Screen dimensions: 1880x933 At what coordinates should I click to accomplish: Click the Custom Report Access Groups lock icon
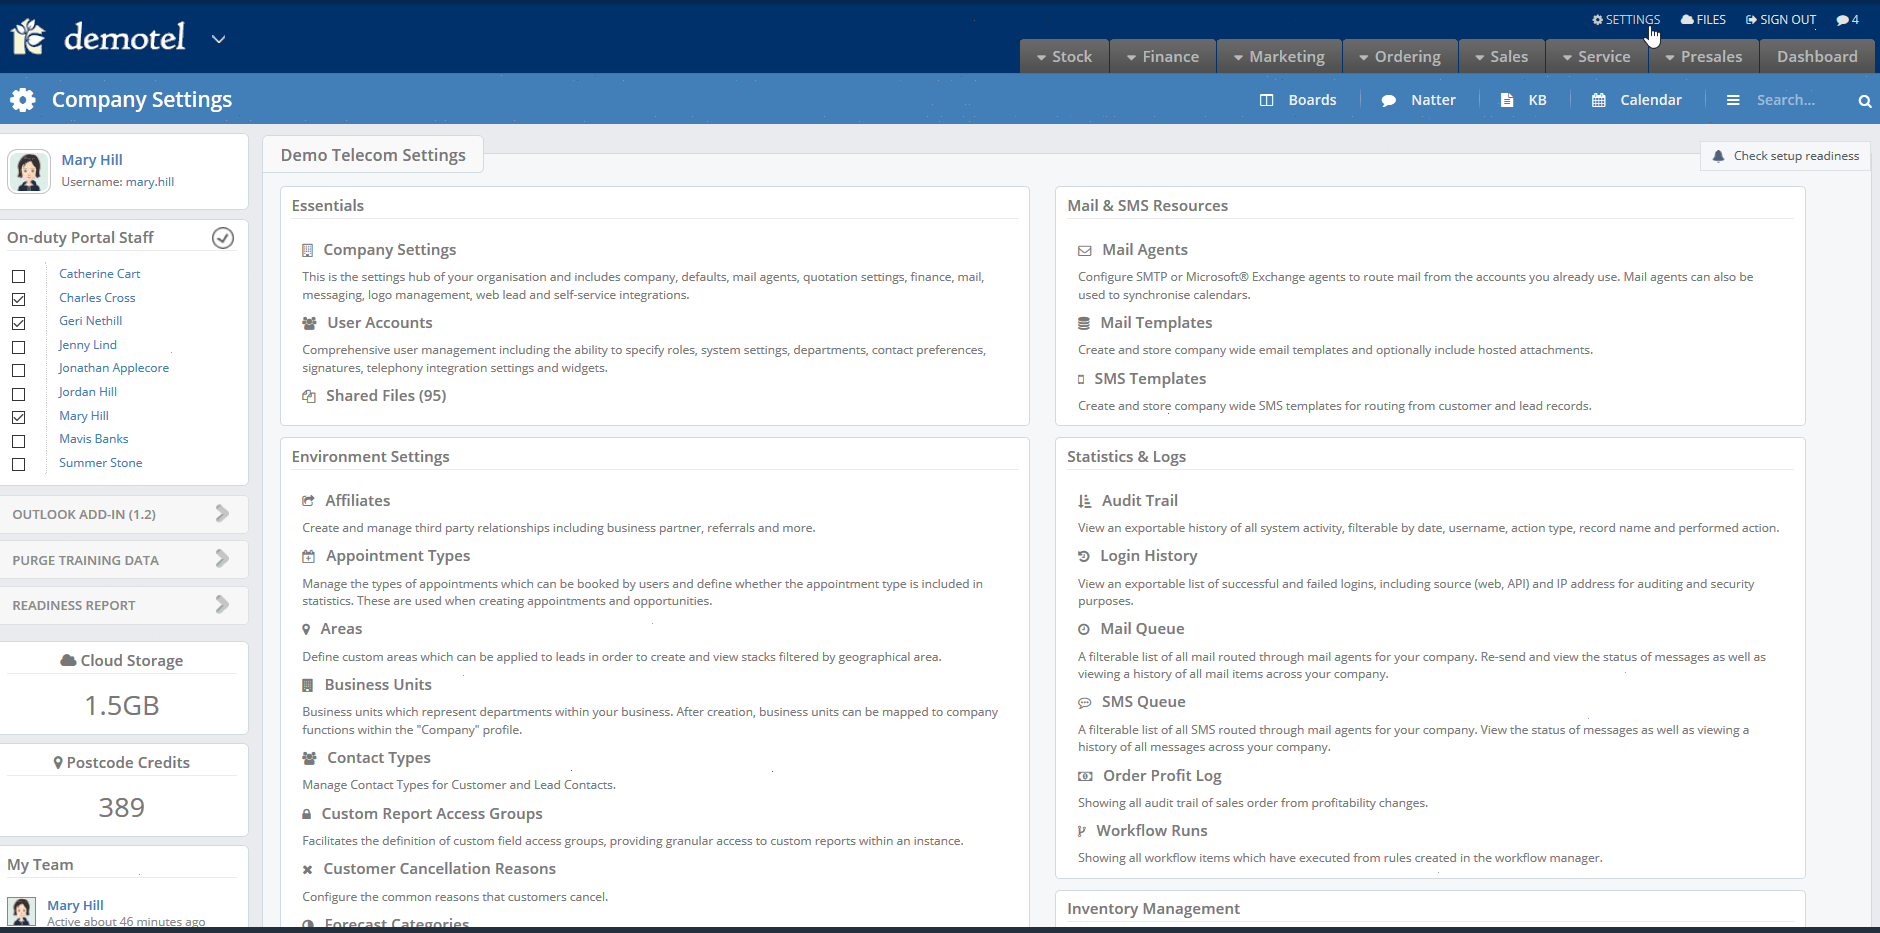point(306,814)
